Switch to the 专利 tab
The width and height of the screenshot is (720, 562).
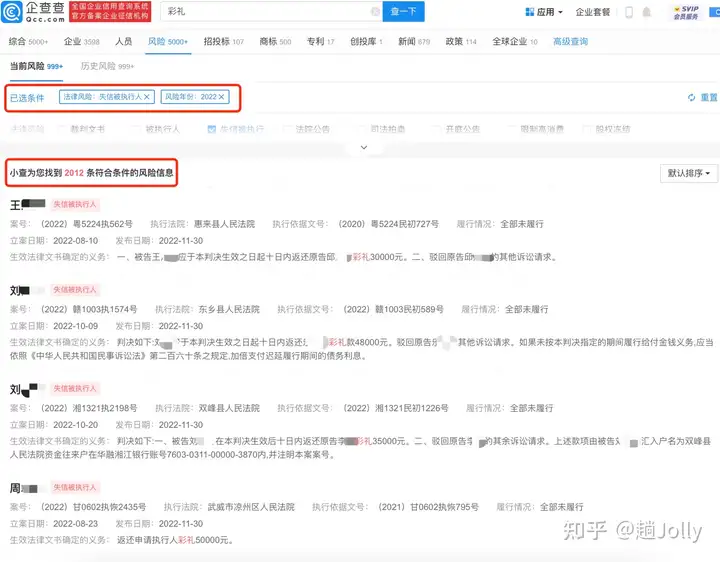coord(321,41)
